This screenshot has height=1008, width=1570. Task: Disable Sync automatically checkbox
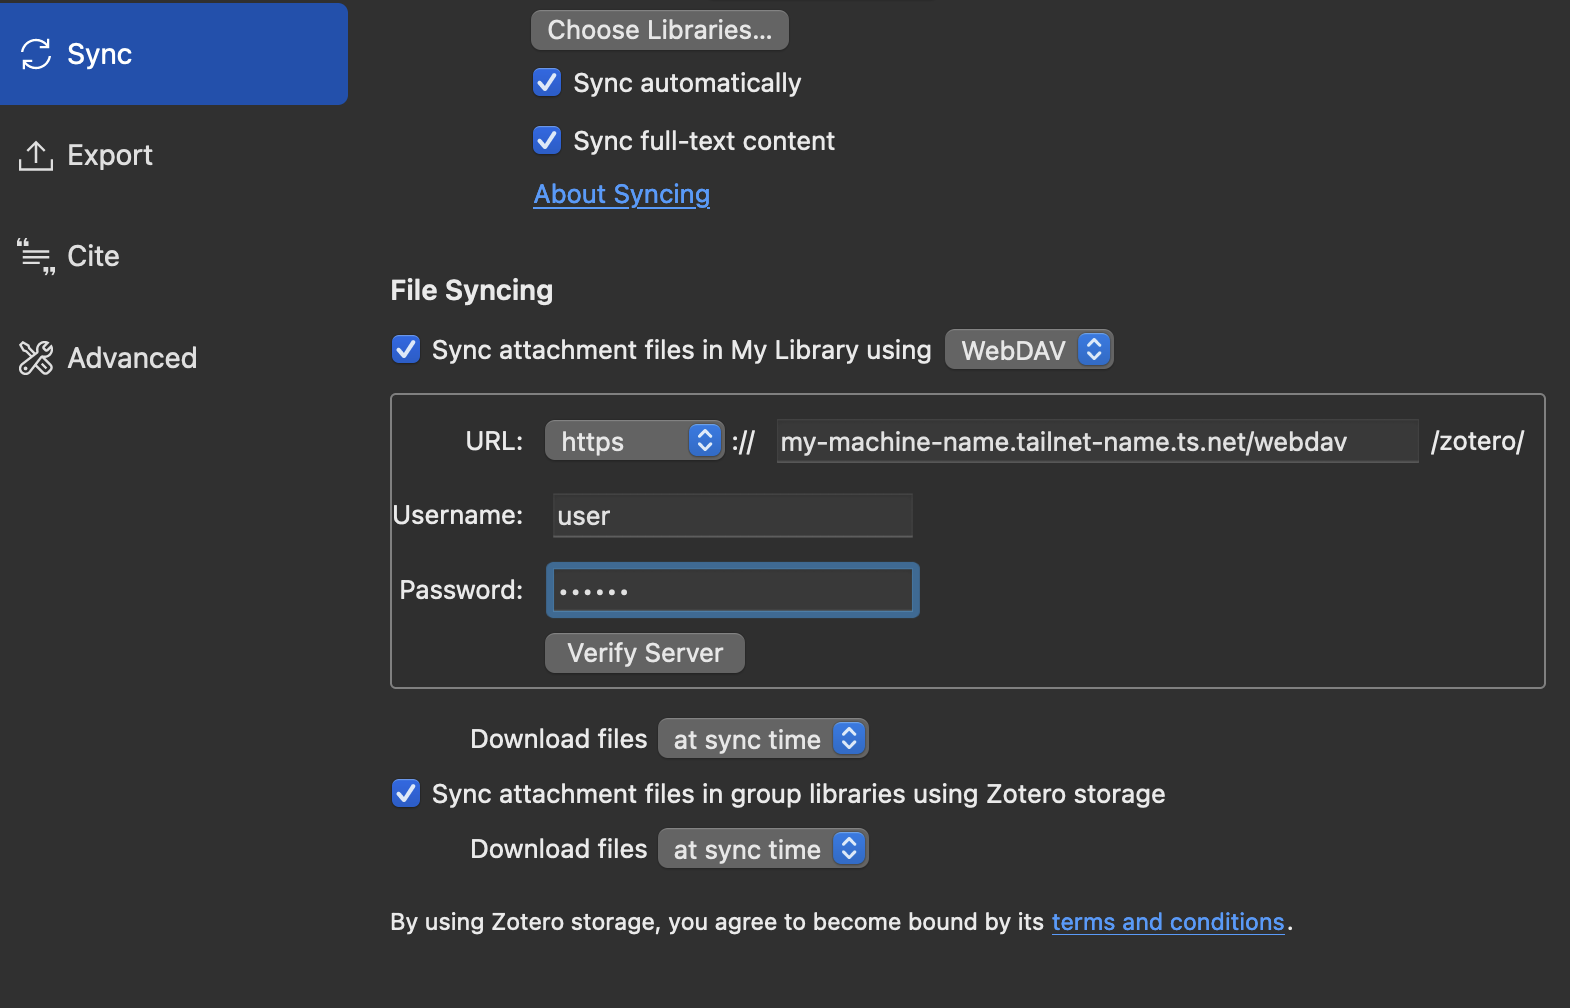[547, 82]
